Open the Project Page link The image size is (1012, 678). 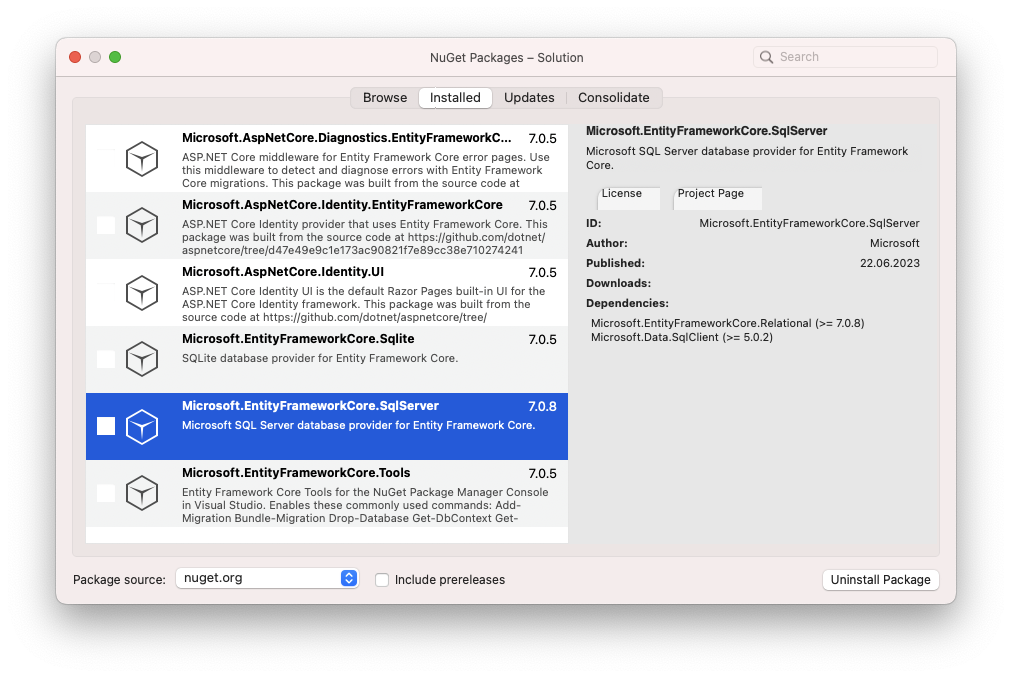[717, 198]
